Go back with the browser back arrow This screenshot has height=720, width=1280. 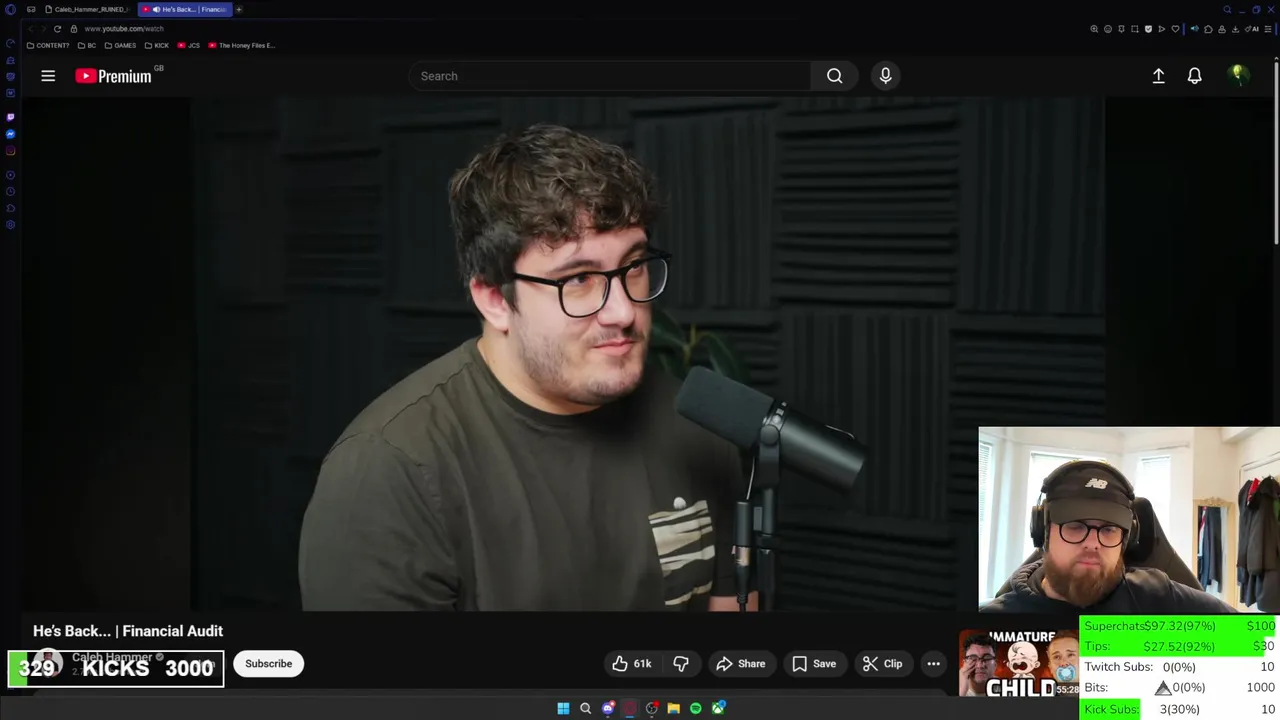click(30, 29)
